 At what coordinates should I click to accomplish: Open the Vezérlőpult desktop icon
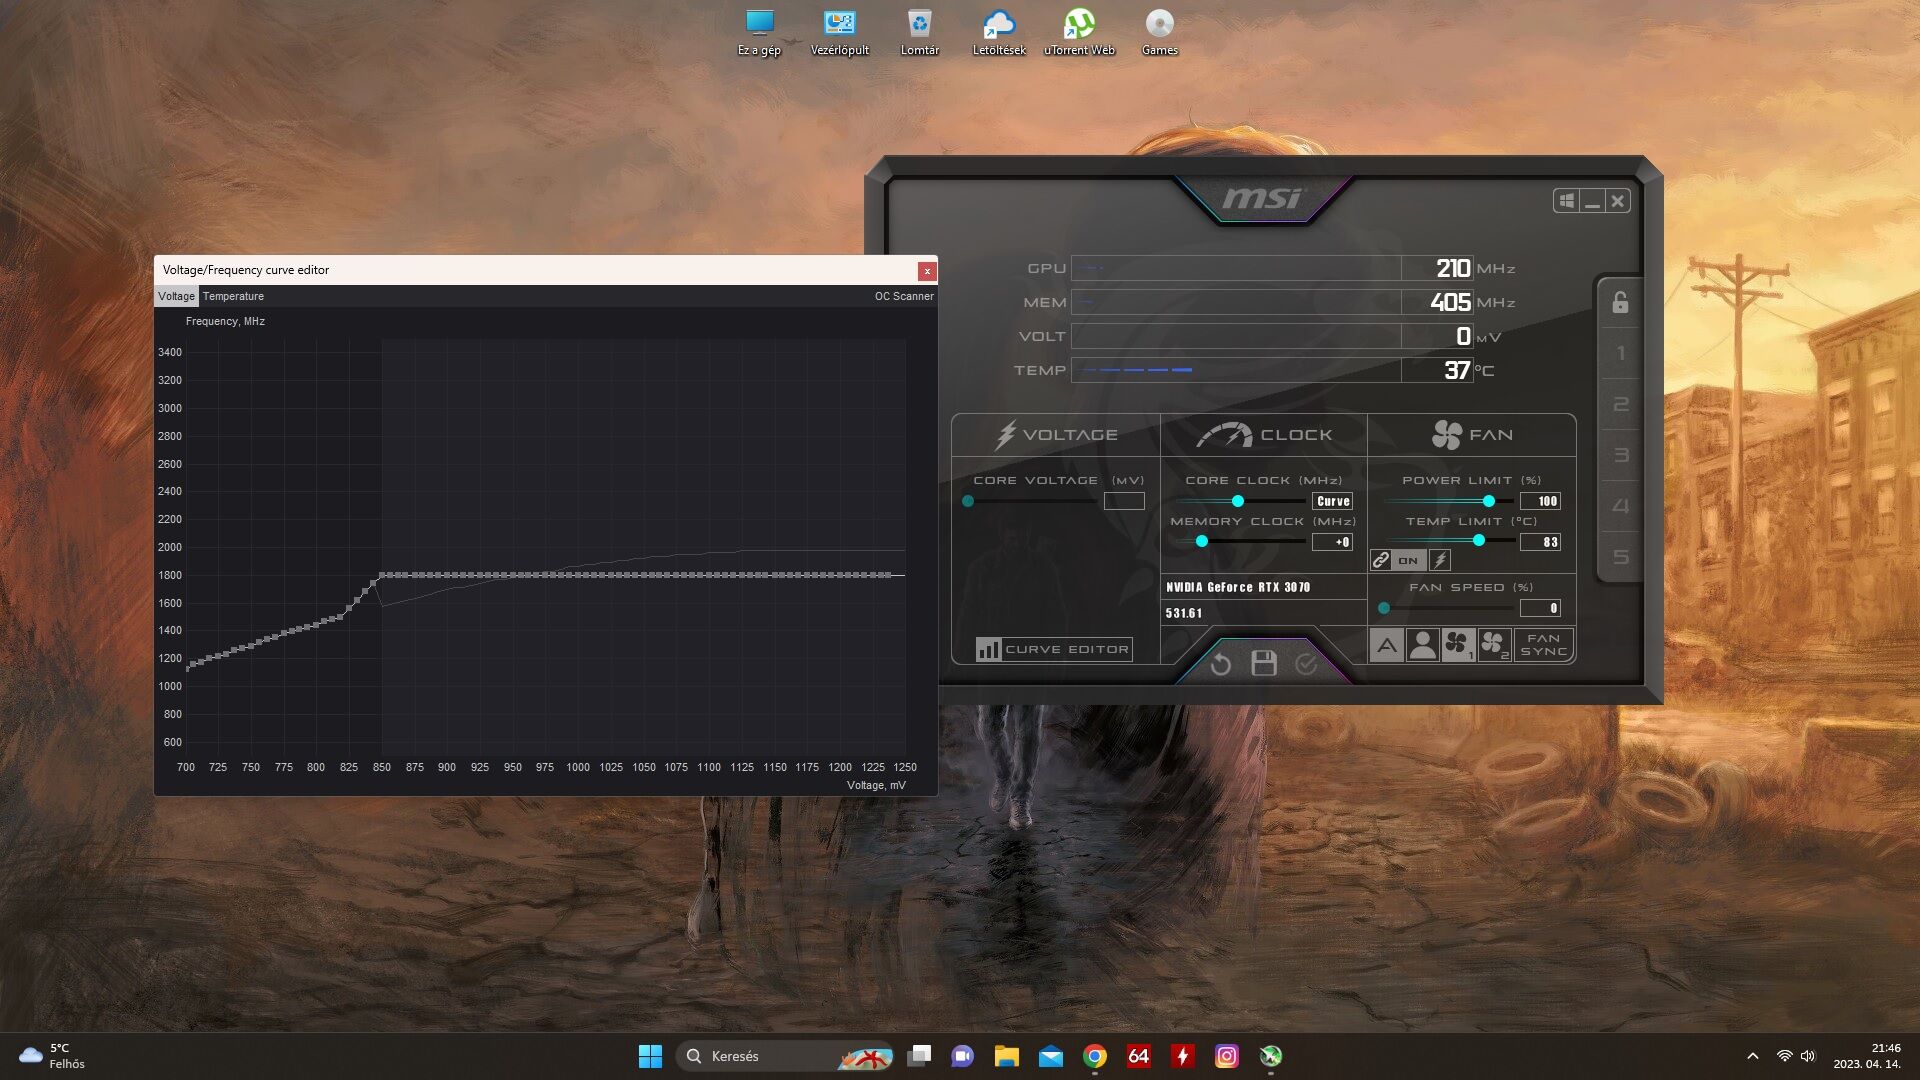coord(839,33)
